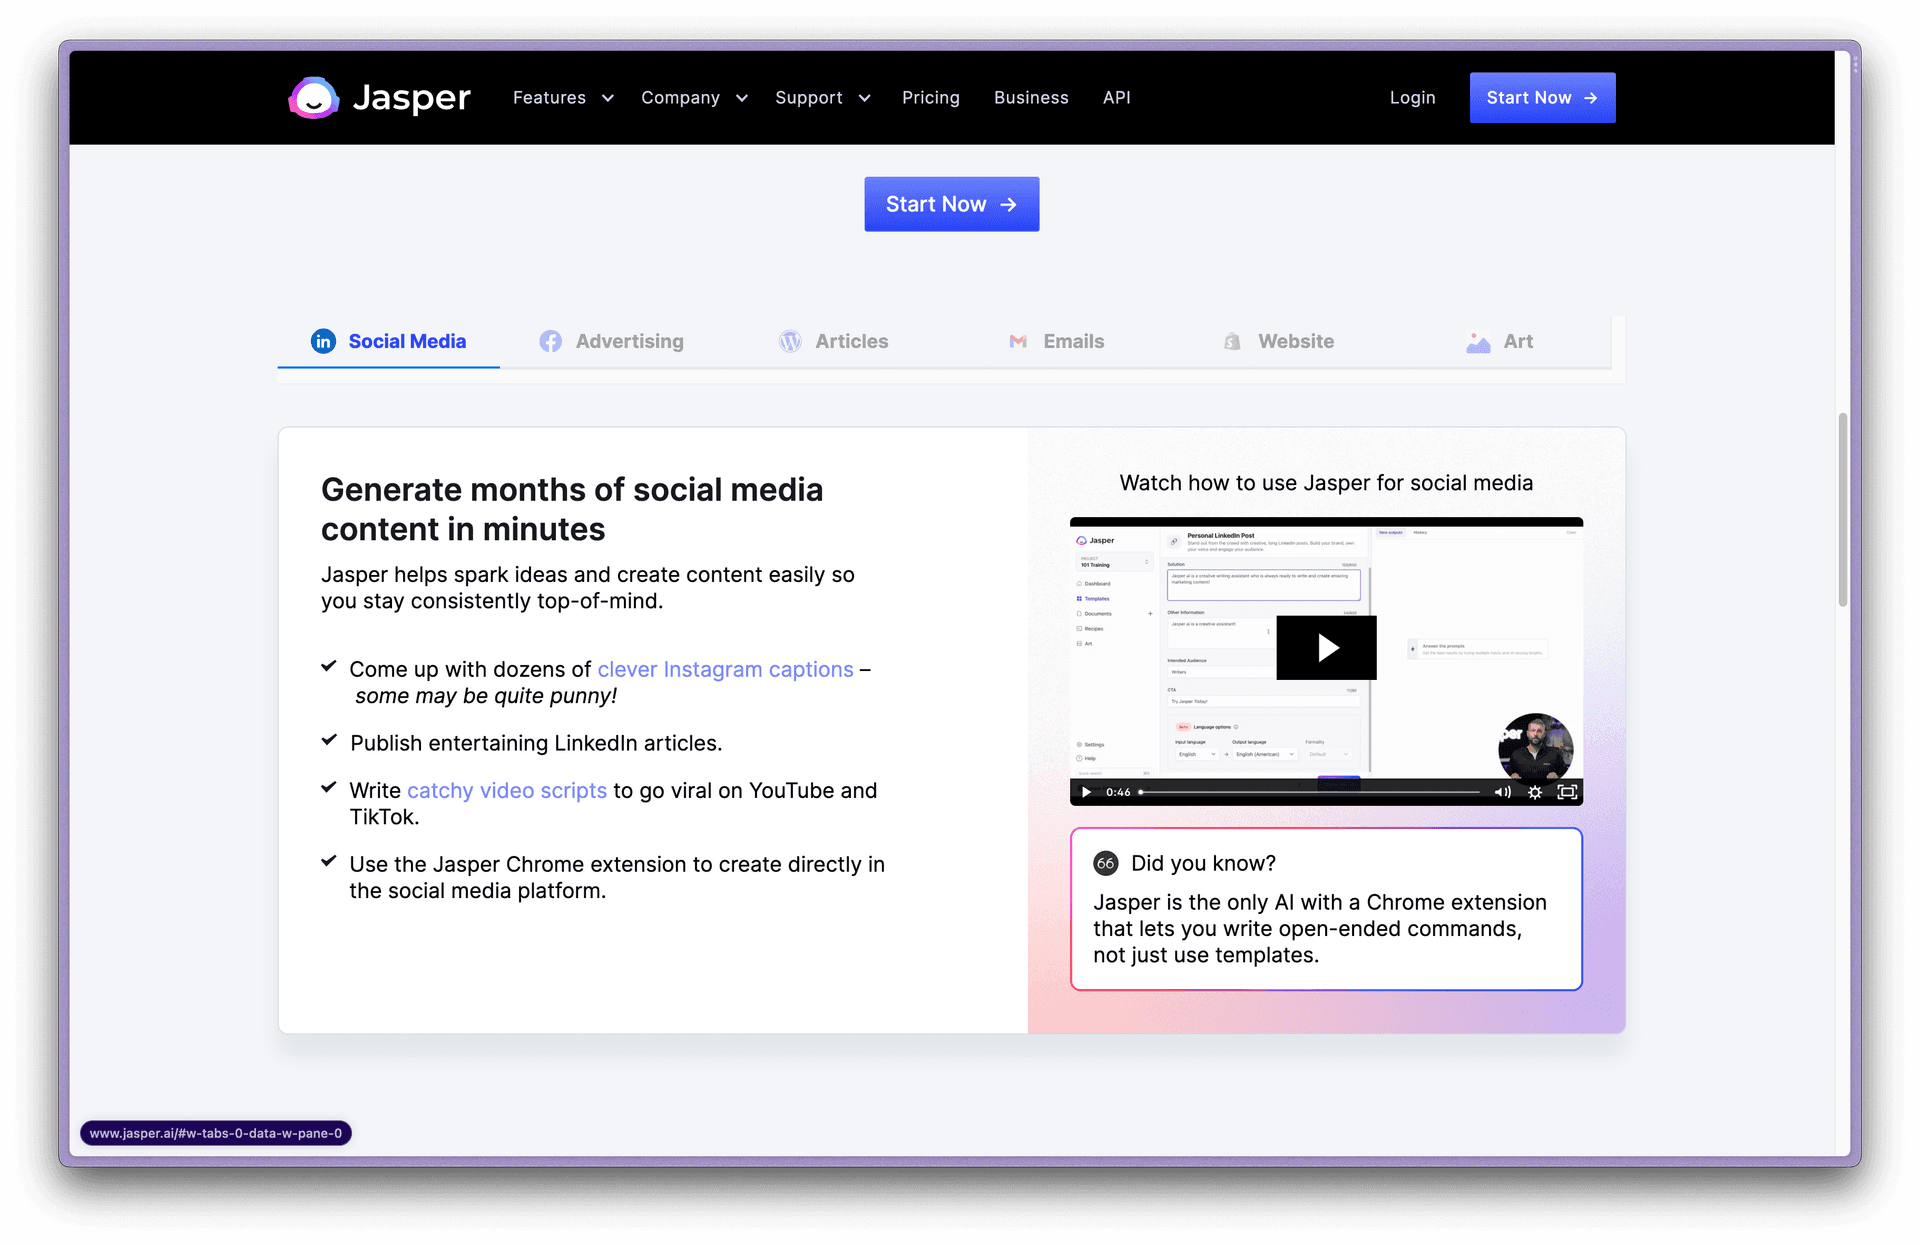Screen dimensions: 1920x1245
Task: Click the centered Start Now button
Action: 951,204
